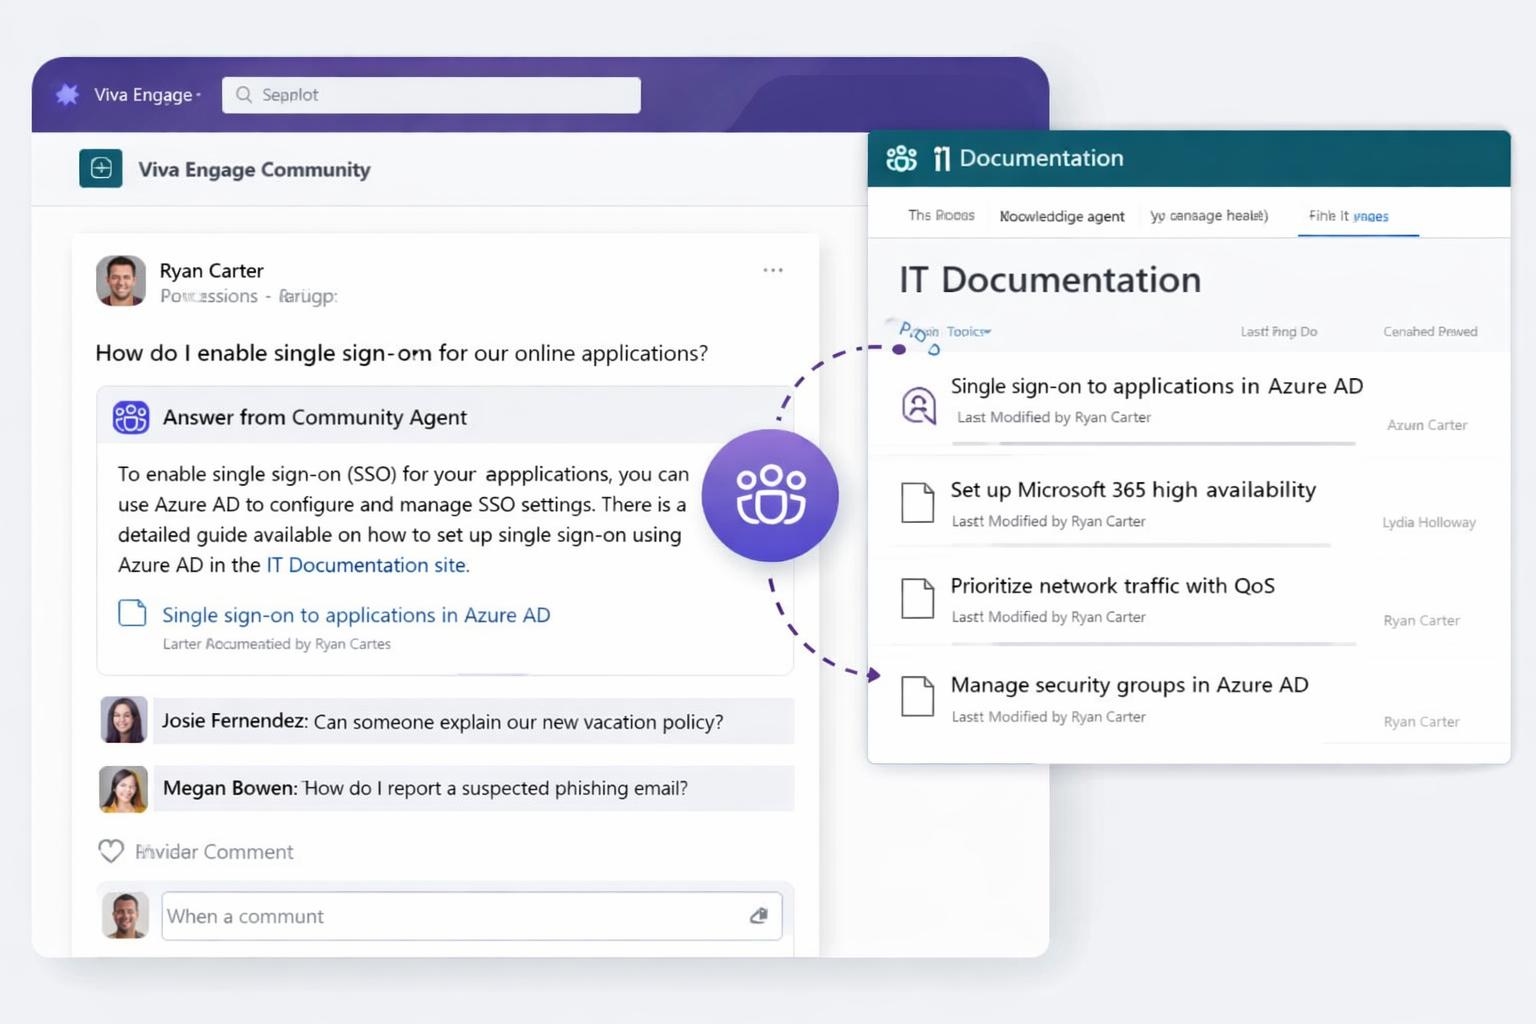Viewport: 1536px width, 1024px height.
Task: Click the heart icon to like post
Action: [x=111, y=851]
